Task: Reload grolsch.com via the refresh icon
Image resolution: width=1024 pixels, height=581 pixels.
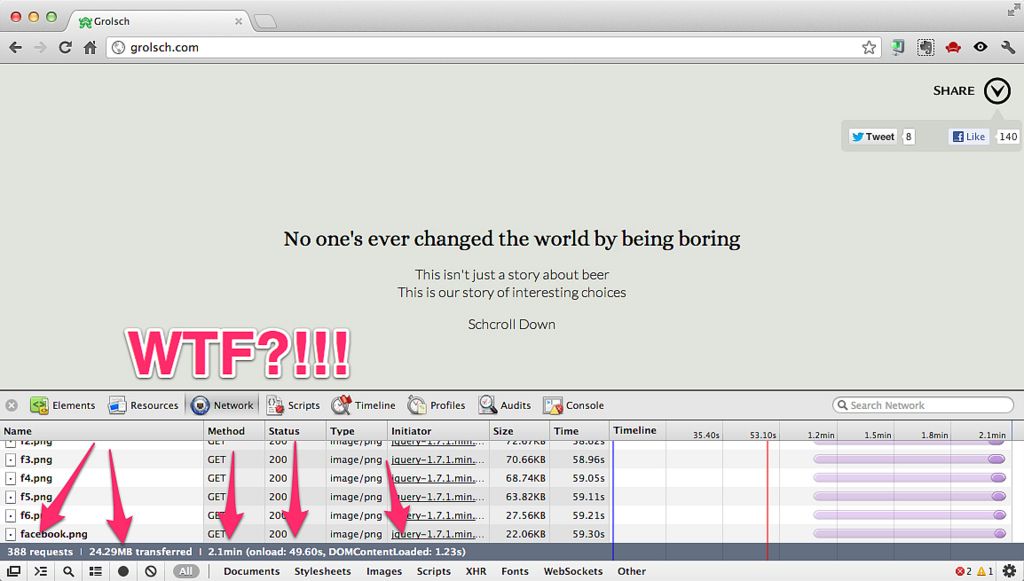Action: tap(64, 46)
